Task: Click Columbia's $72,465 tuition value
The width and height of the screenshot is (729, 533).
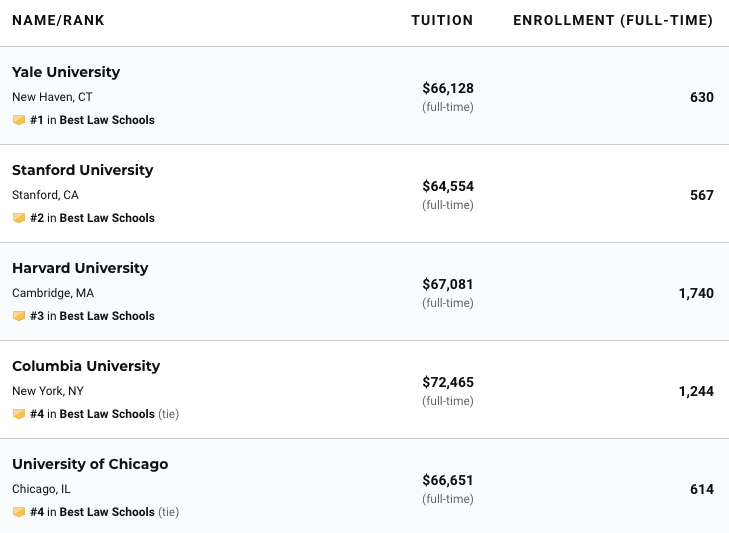Action: pos(448,382)
